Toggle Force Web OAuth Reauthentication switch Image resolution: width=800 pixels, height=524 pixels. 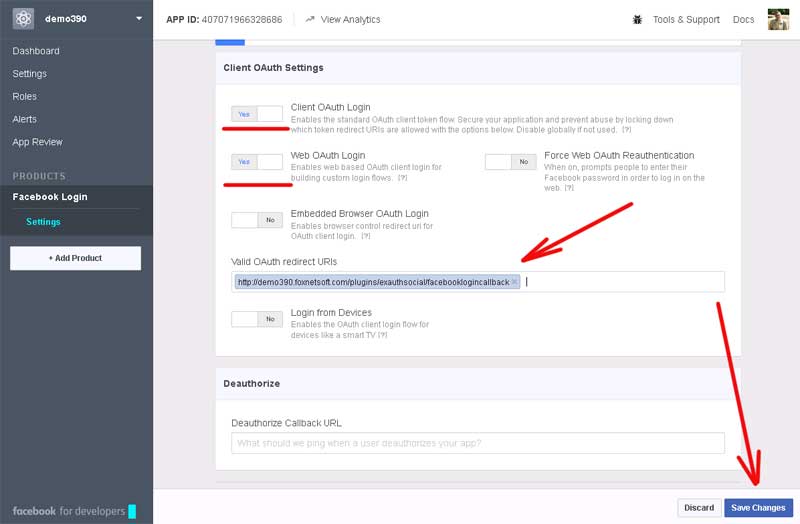[x=511, y=162]
